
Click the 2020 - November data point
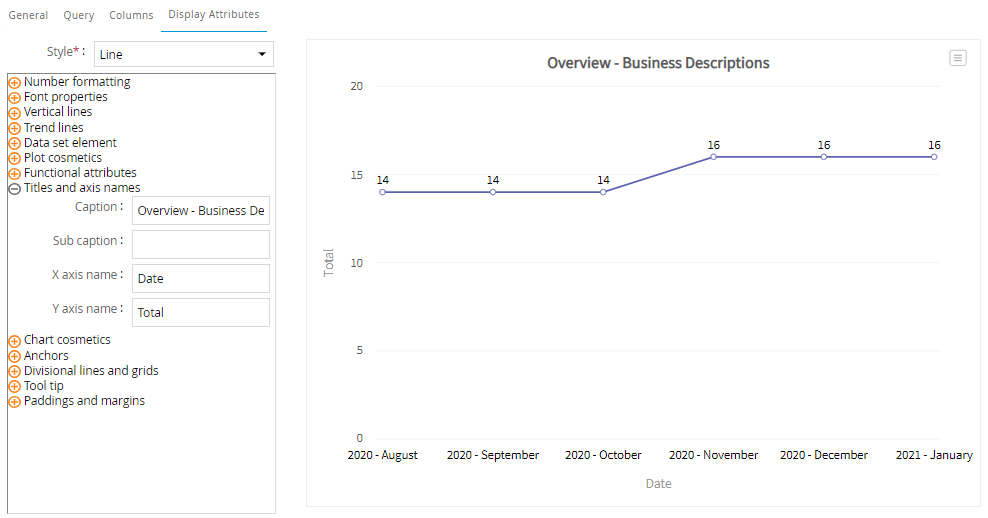(x=714, y=157)
